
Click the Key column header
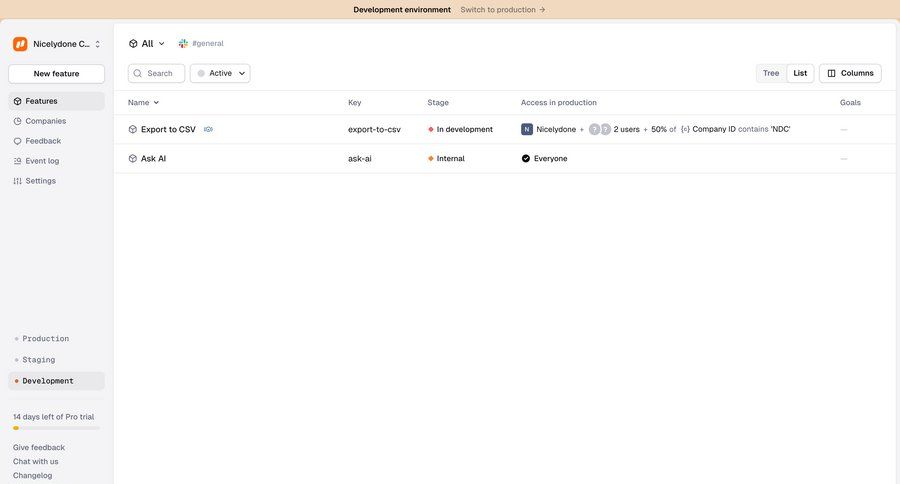355,103
